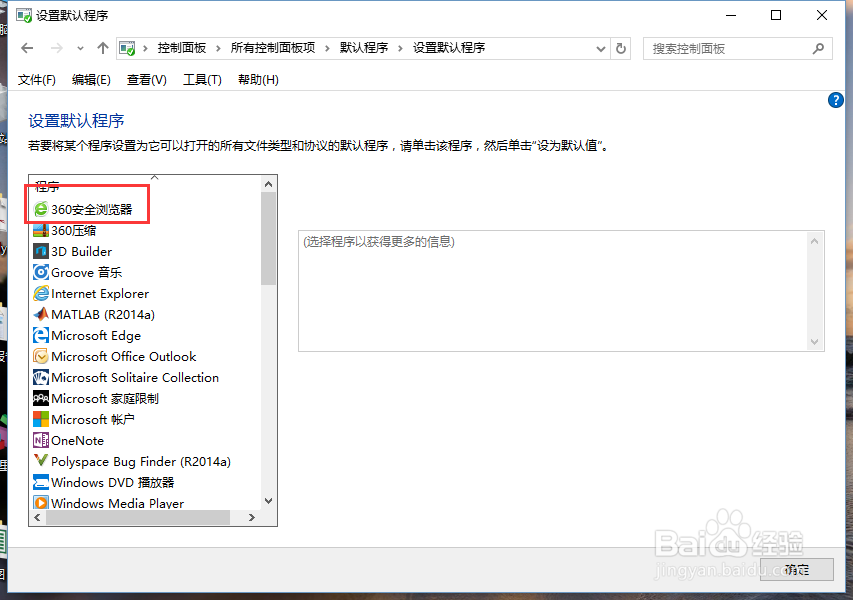The image size is (853, 600).
Task: Click the 确定 button
Action: [796, 570]
